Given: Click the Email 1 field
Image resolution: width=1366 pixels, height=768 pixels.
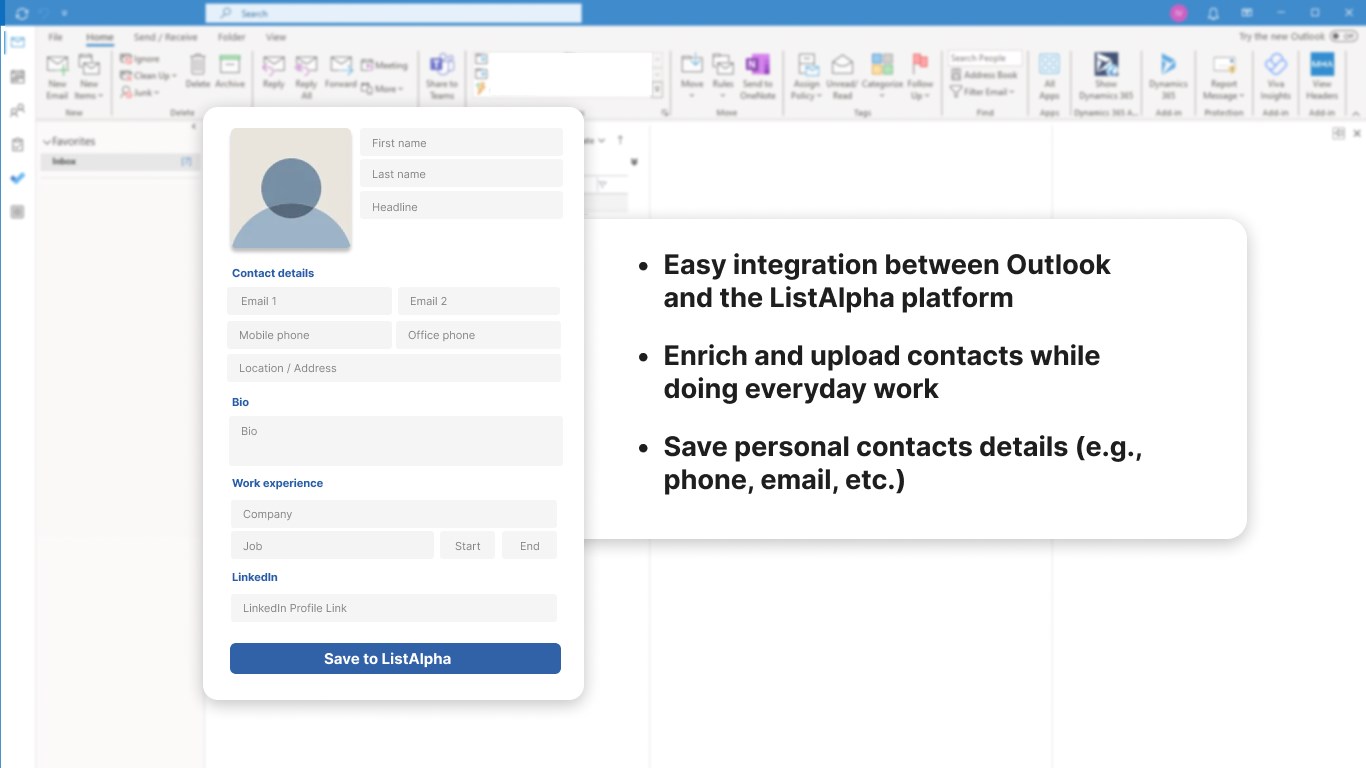Looking at the screenshot, I should tap(309, 301).
